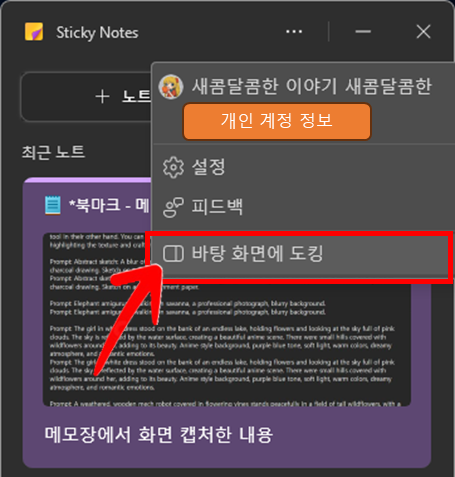Screen dimensions: 455x477
Task: Open the captured screenshot thumbnail in the note
Action: click(x=227, y=319)
